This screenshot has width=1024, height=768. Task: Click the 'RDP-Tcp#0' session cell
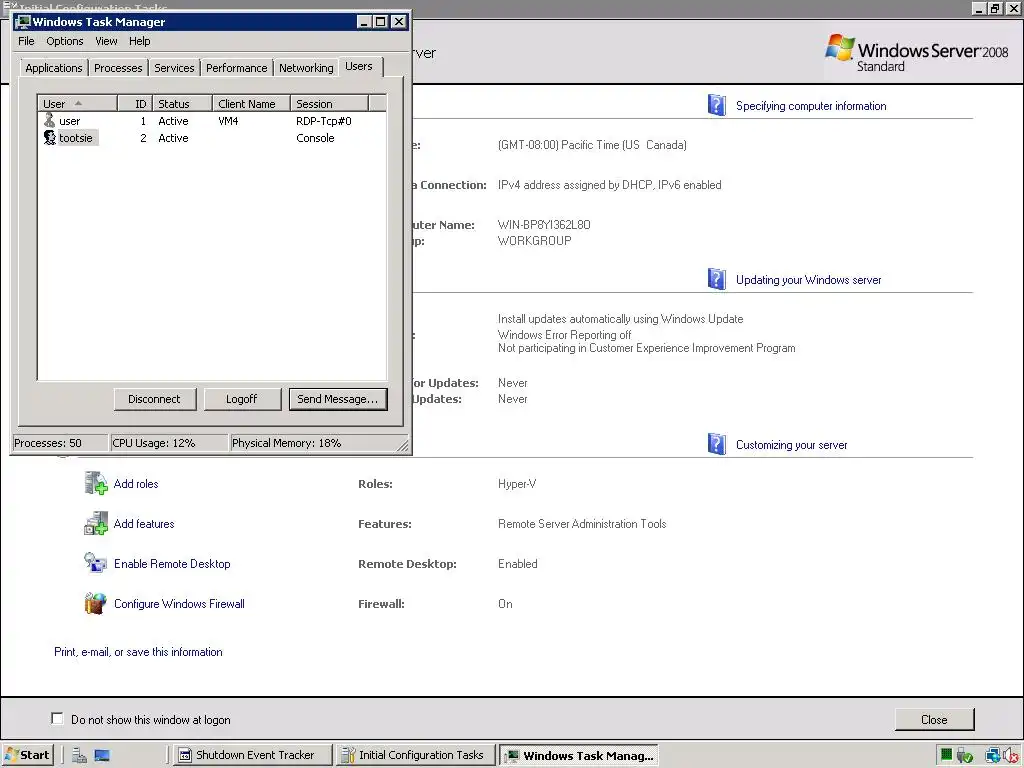coord(324,121)
